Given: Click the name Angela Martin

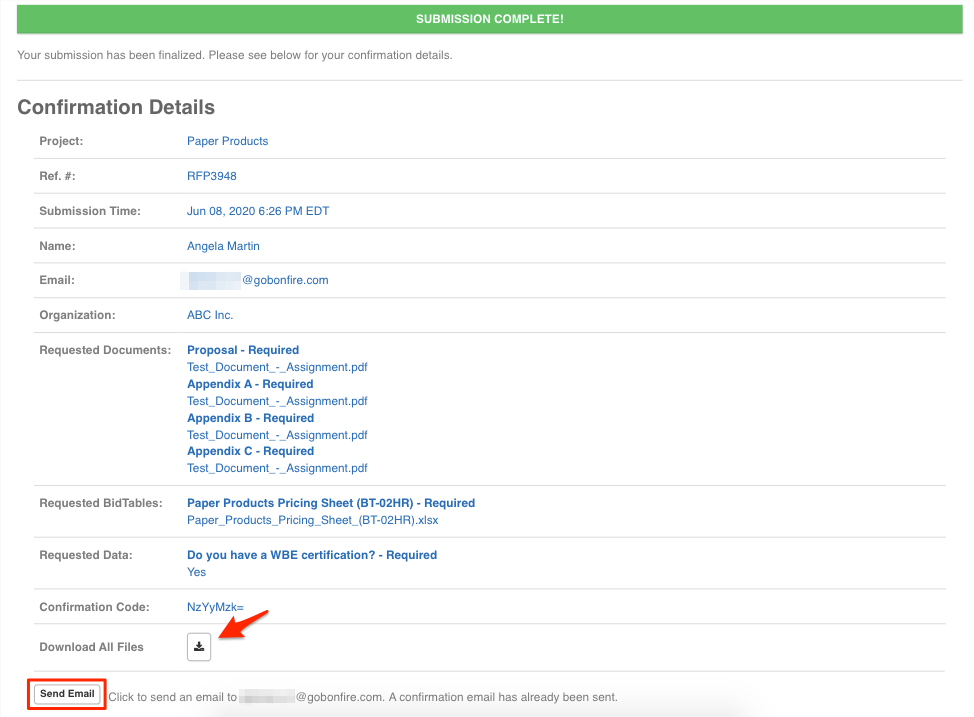Looking at the screenshot, I should coord(223,246).
